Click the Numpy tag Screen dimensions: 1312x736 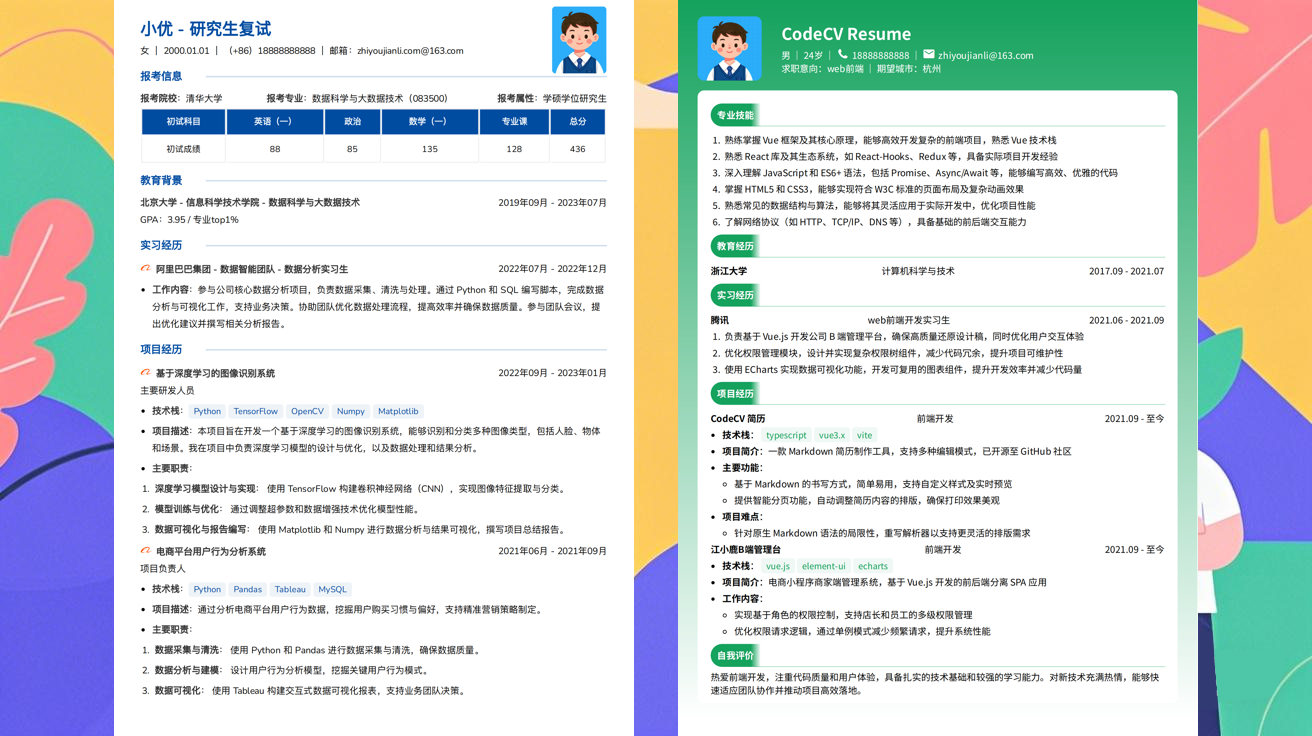coord(350,411)
